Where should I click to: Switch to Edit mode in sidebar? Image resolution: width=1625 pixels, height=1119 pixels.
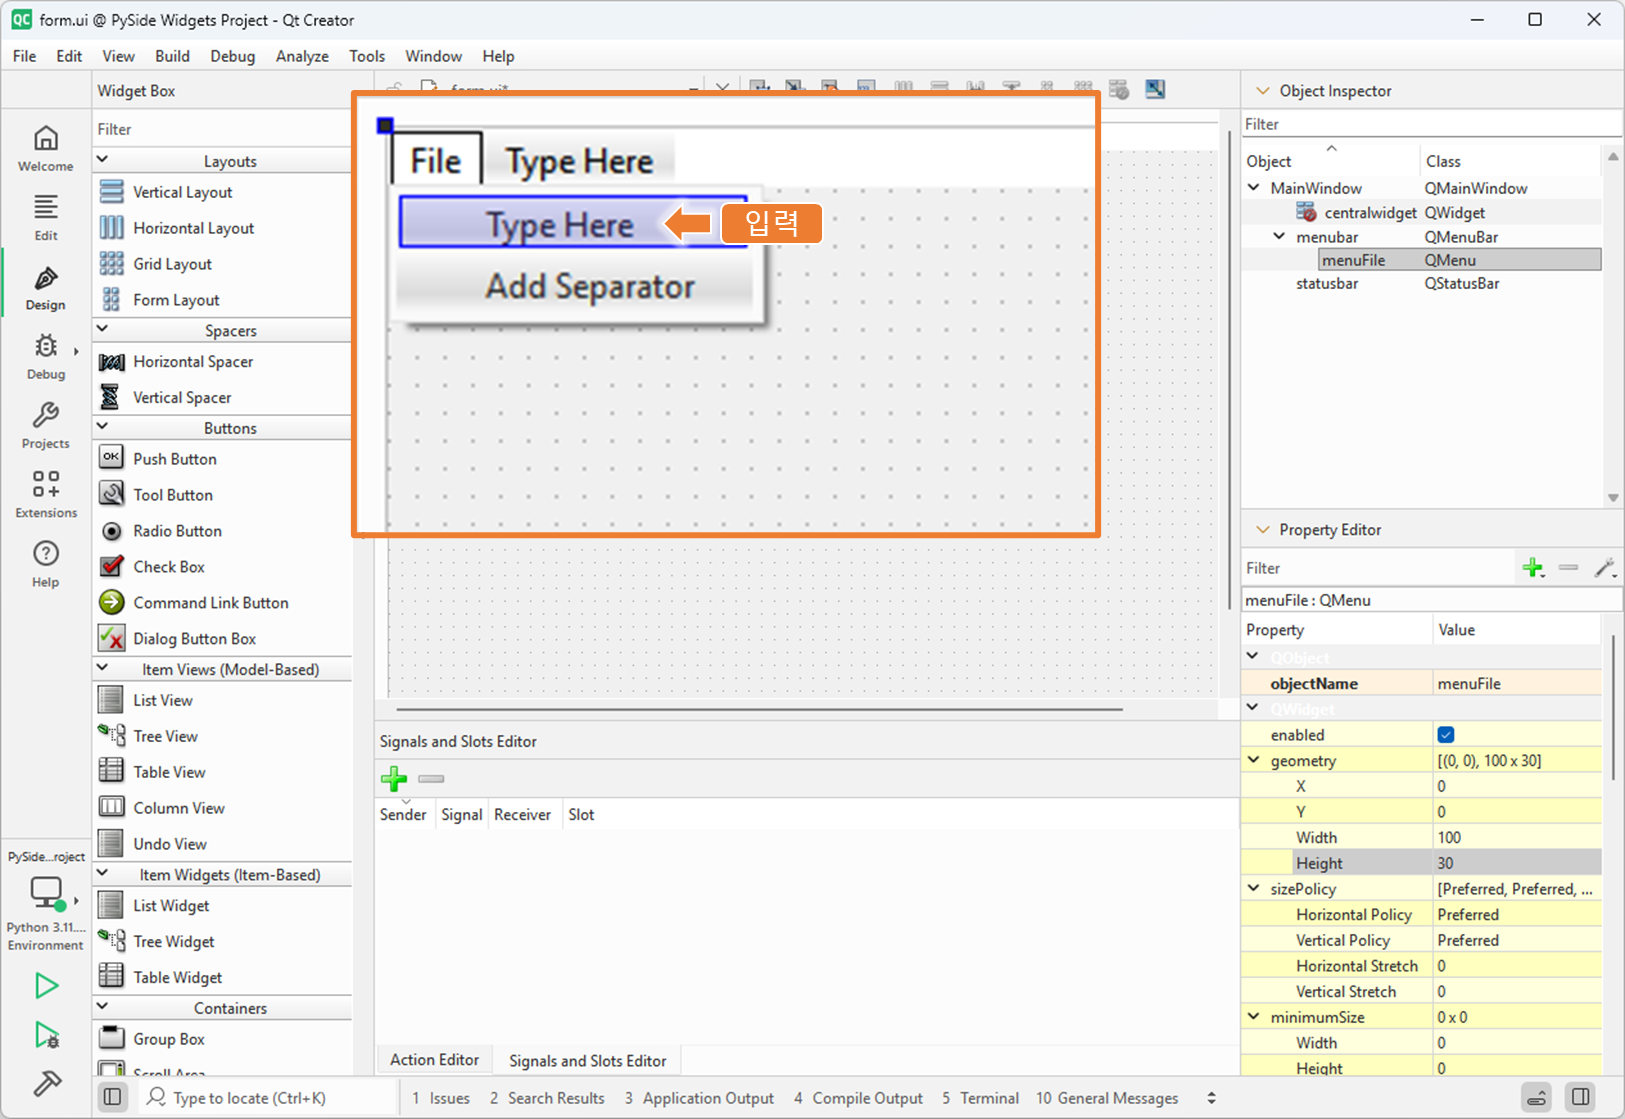pyautogui.click(x=46, y=218)
